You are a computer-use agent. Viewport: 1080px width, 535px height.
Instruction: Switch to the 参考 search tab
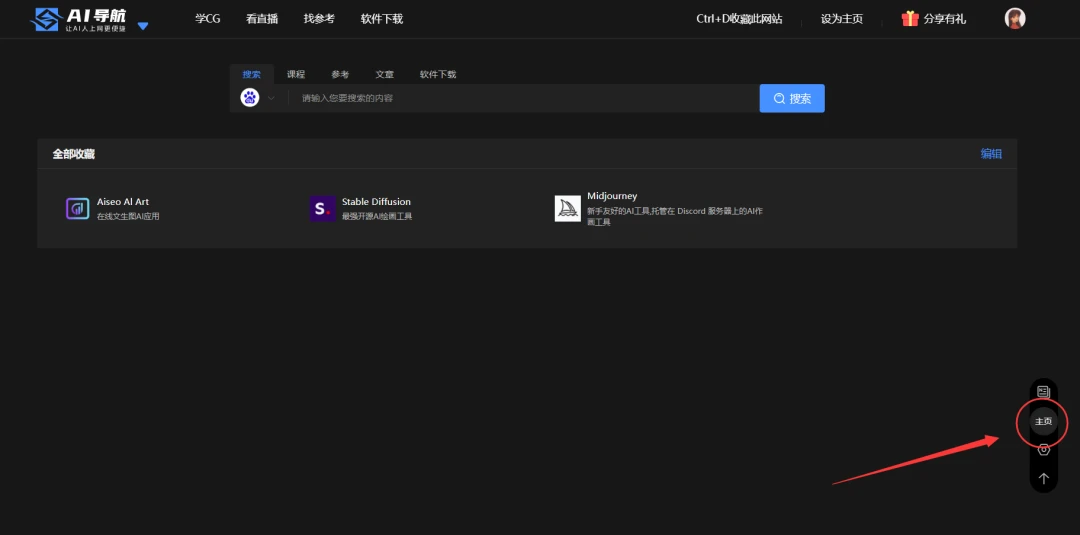340,74
